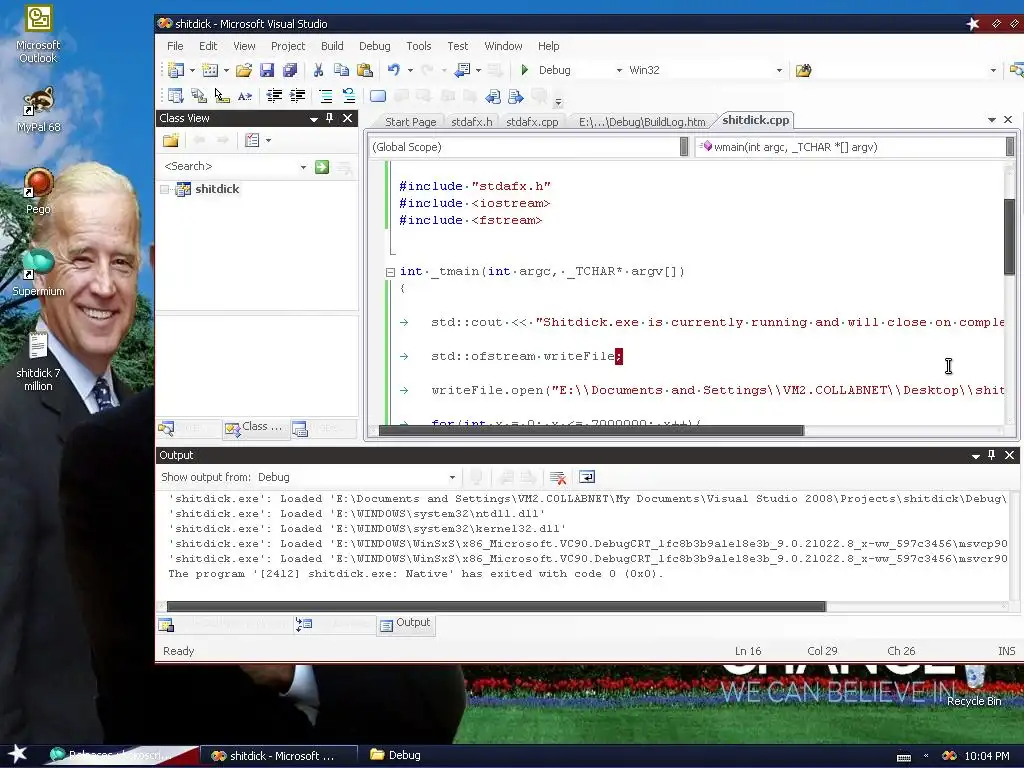Clear all output with the red X icon

click(557, 477)
